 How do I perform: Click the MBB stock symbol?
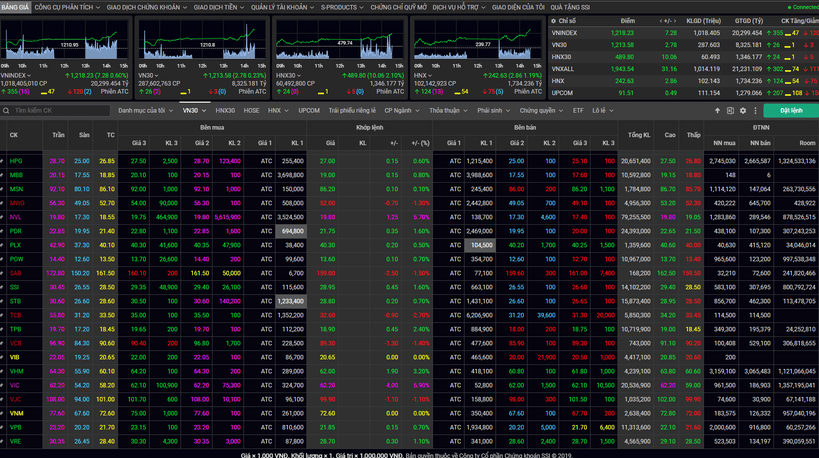pos(16,175)
